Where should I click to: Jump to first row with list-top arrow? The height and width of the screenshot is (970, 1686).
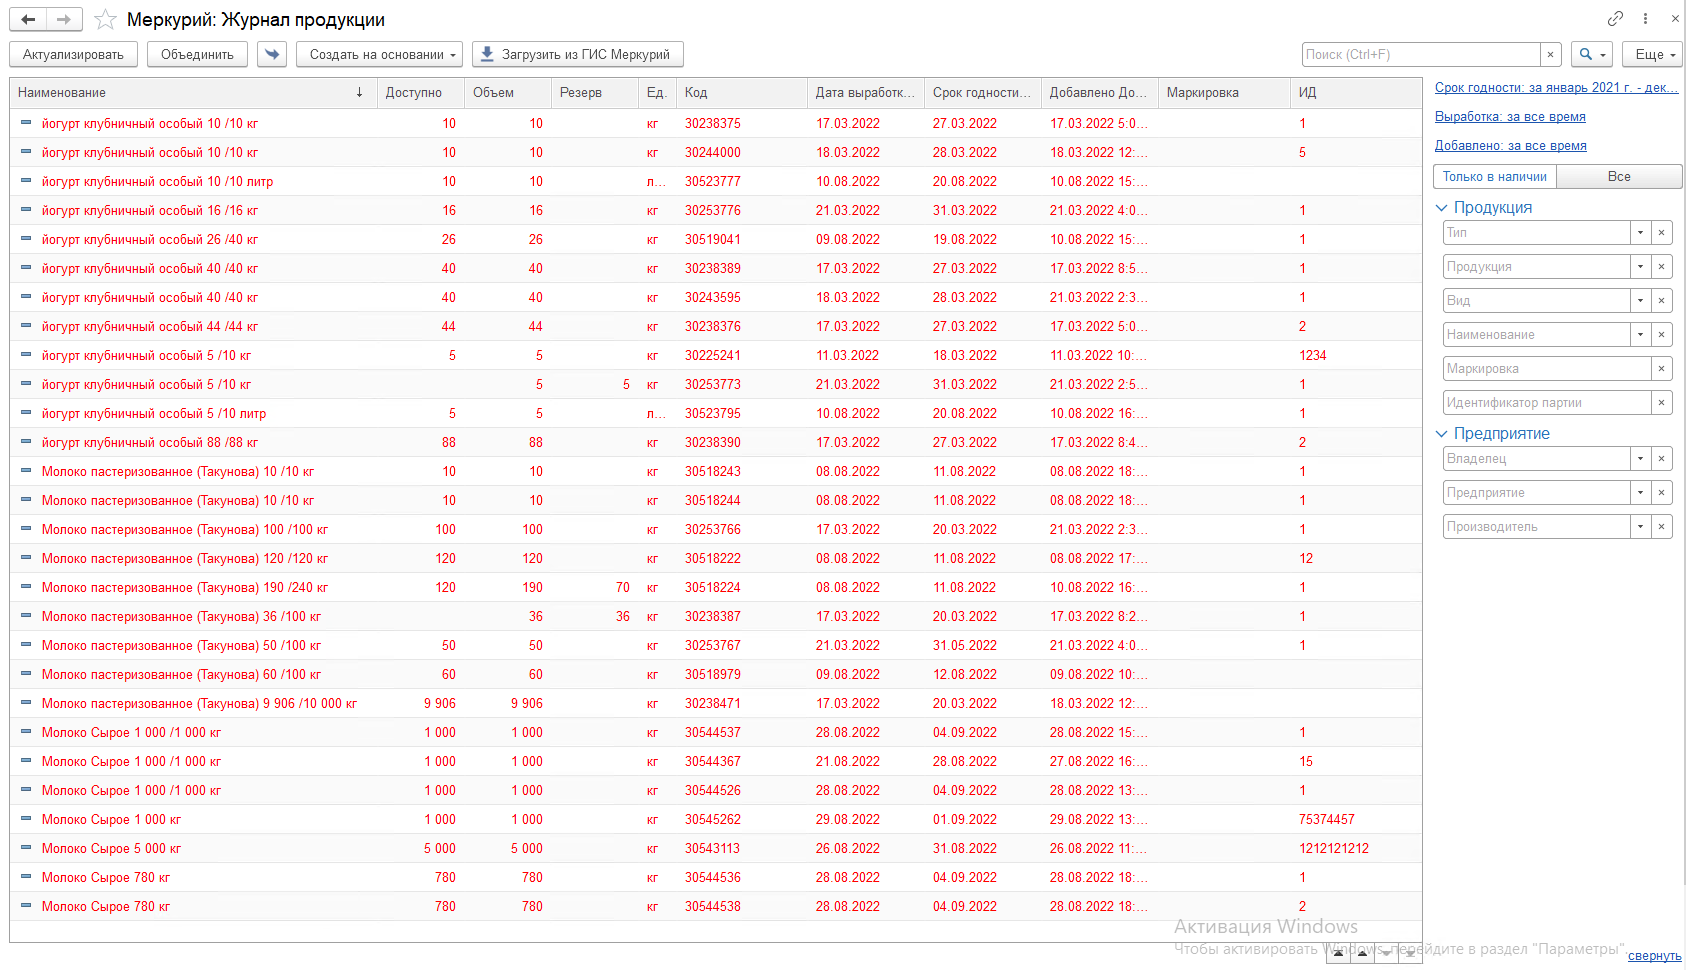(1338, 954)
